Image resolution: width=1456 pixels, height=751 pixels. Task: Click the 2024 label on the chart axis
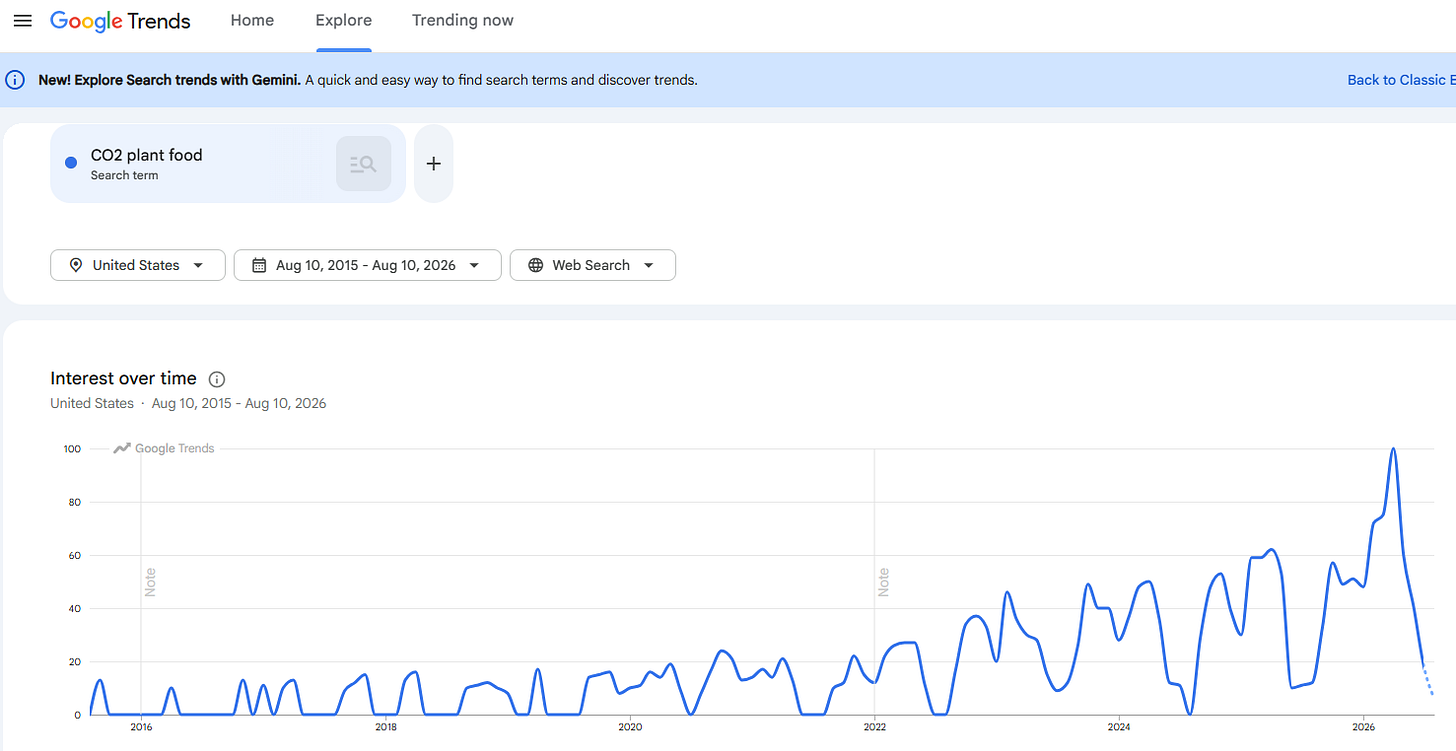[1119, 727]
